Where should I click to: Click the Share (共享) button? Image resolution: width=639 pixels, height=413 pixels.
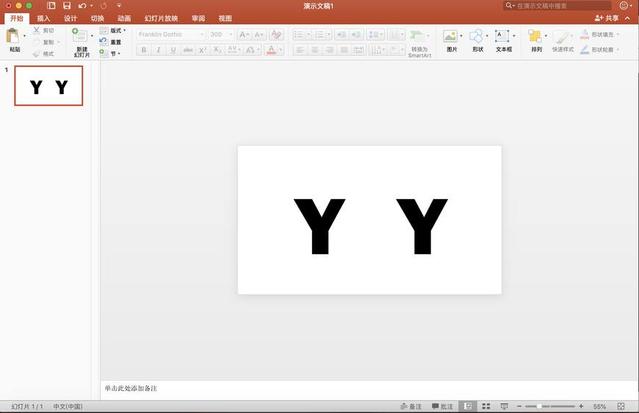[606, 18]
